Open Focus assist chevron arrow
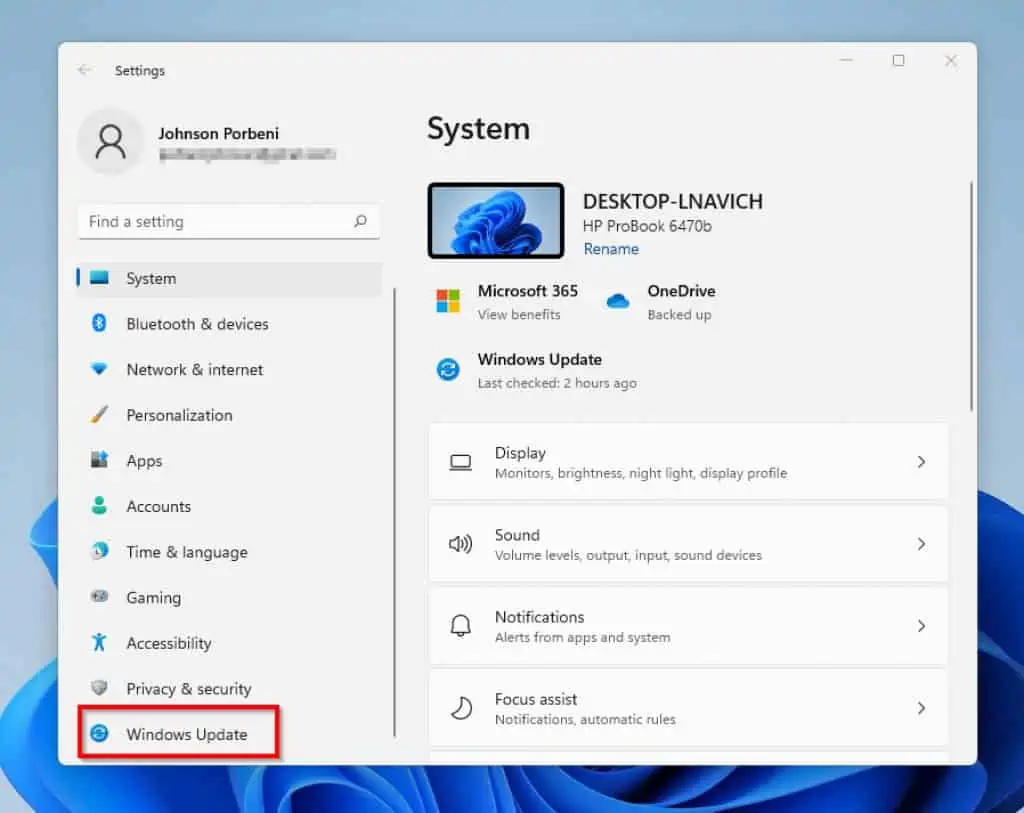Viewport: 1024px width, 813px height. pos(921,708)
